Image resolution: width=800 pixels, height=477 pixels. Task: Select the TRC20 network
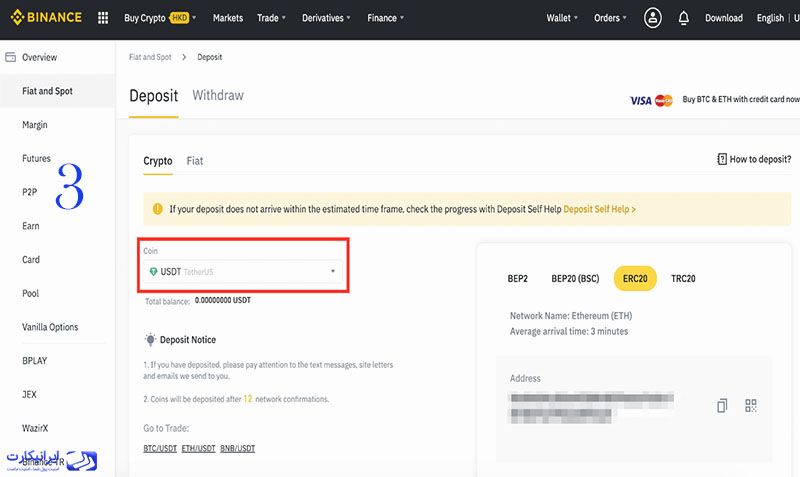click(683, 279)
